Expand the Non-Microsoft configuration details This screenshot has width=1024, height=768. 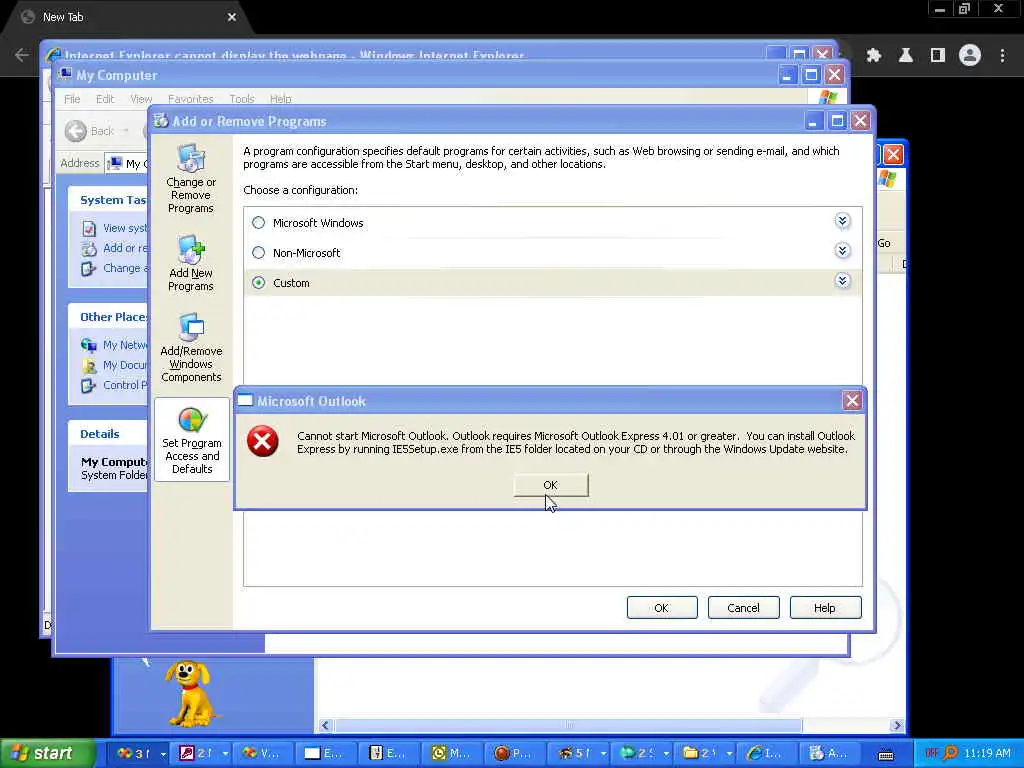tap(842, 251)
